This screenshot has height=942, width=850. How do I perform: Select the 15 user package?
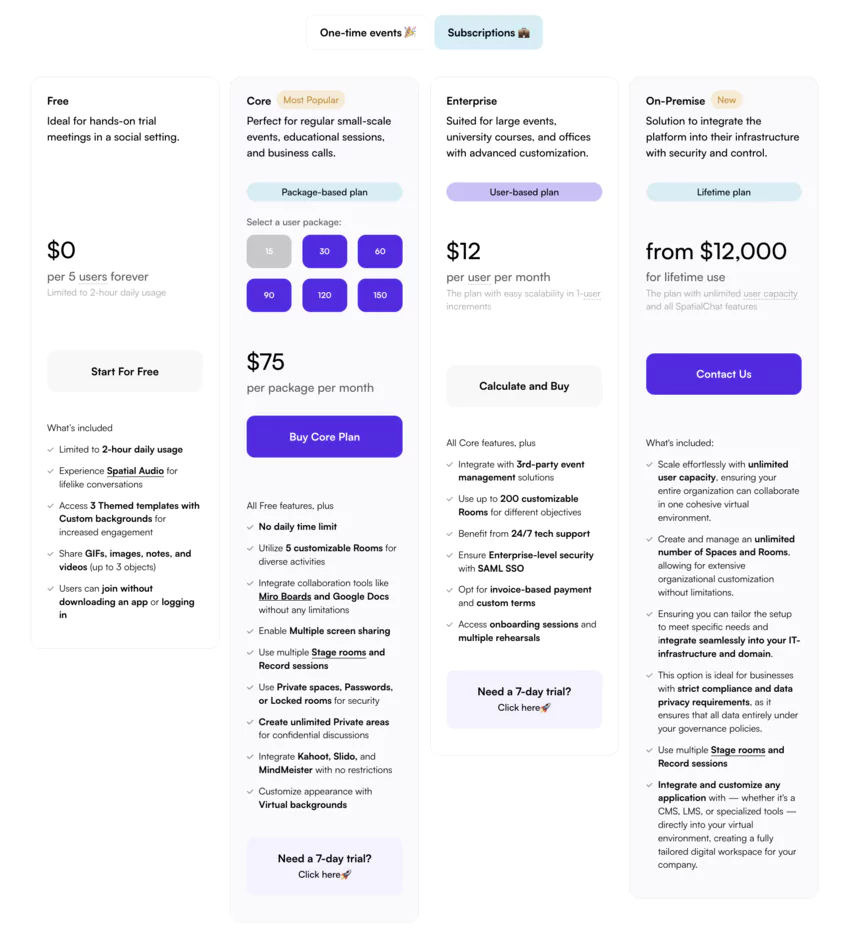pyautogui.click(x=268, y=251)
